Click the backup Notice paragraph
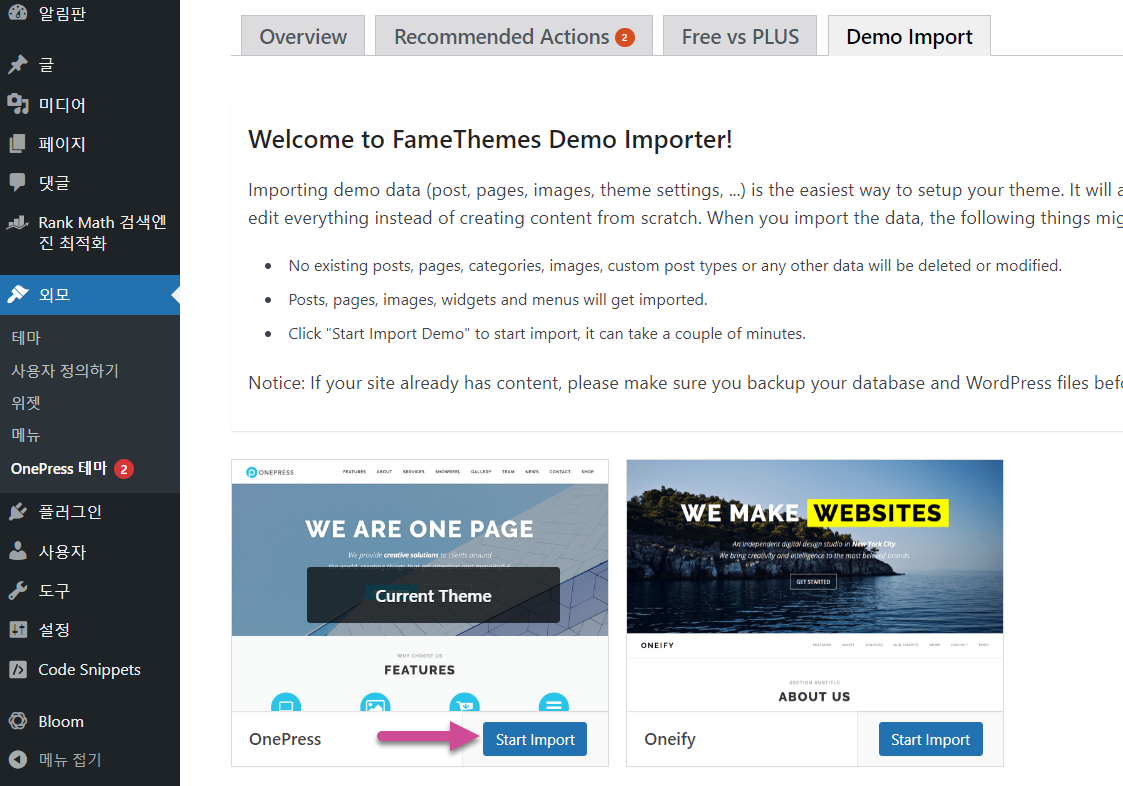The image size is (1123, 786). (685, 383)
